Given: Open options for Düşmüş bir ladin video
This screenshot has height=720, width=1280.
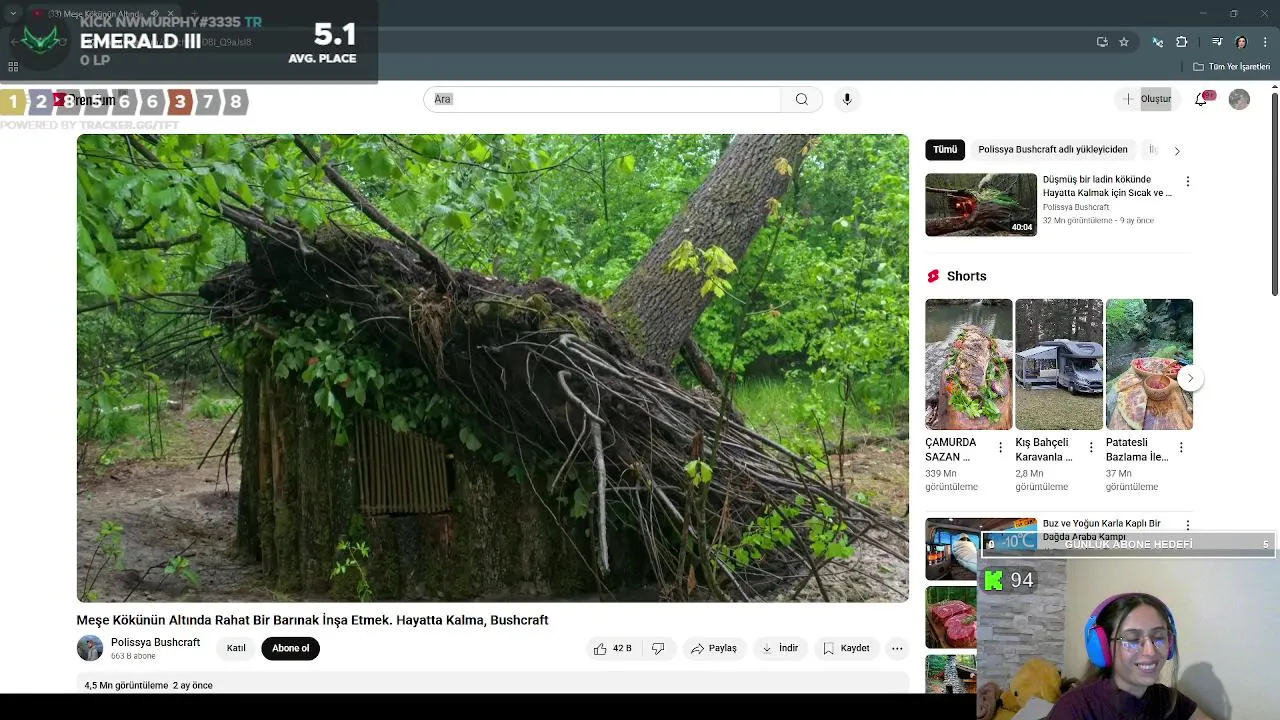Looking at the screenshot, I should [1187, 181].
